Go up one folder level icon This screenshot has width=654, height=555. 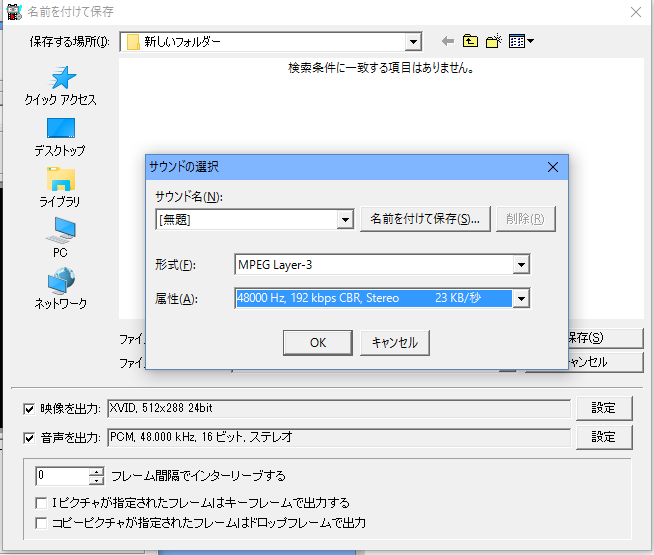(470, 41)
